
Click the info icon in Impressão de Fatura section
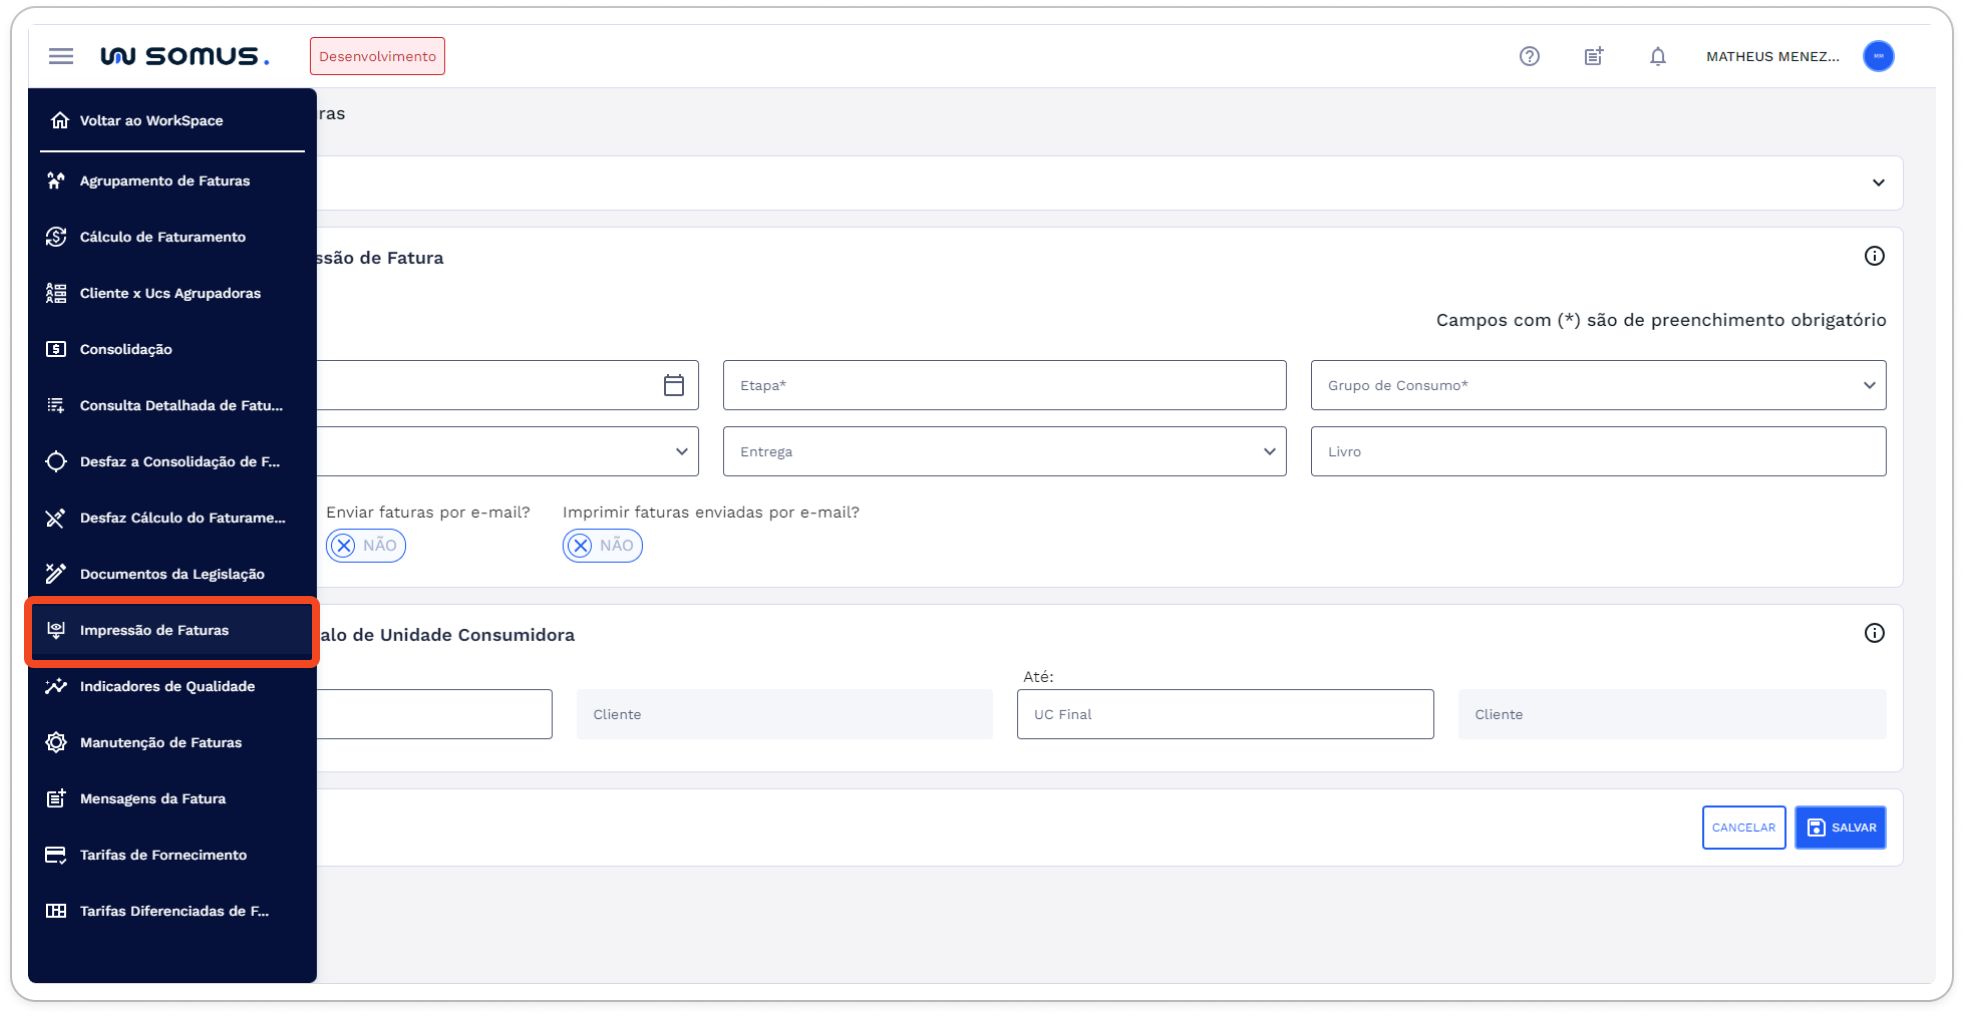click(1875, 256)
